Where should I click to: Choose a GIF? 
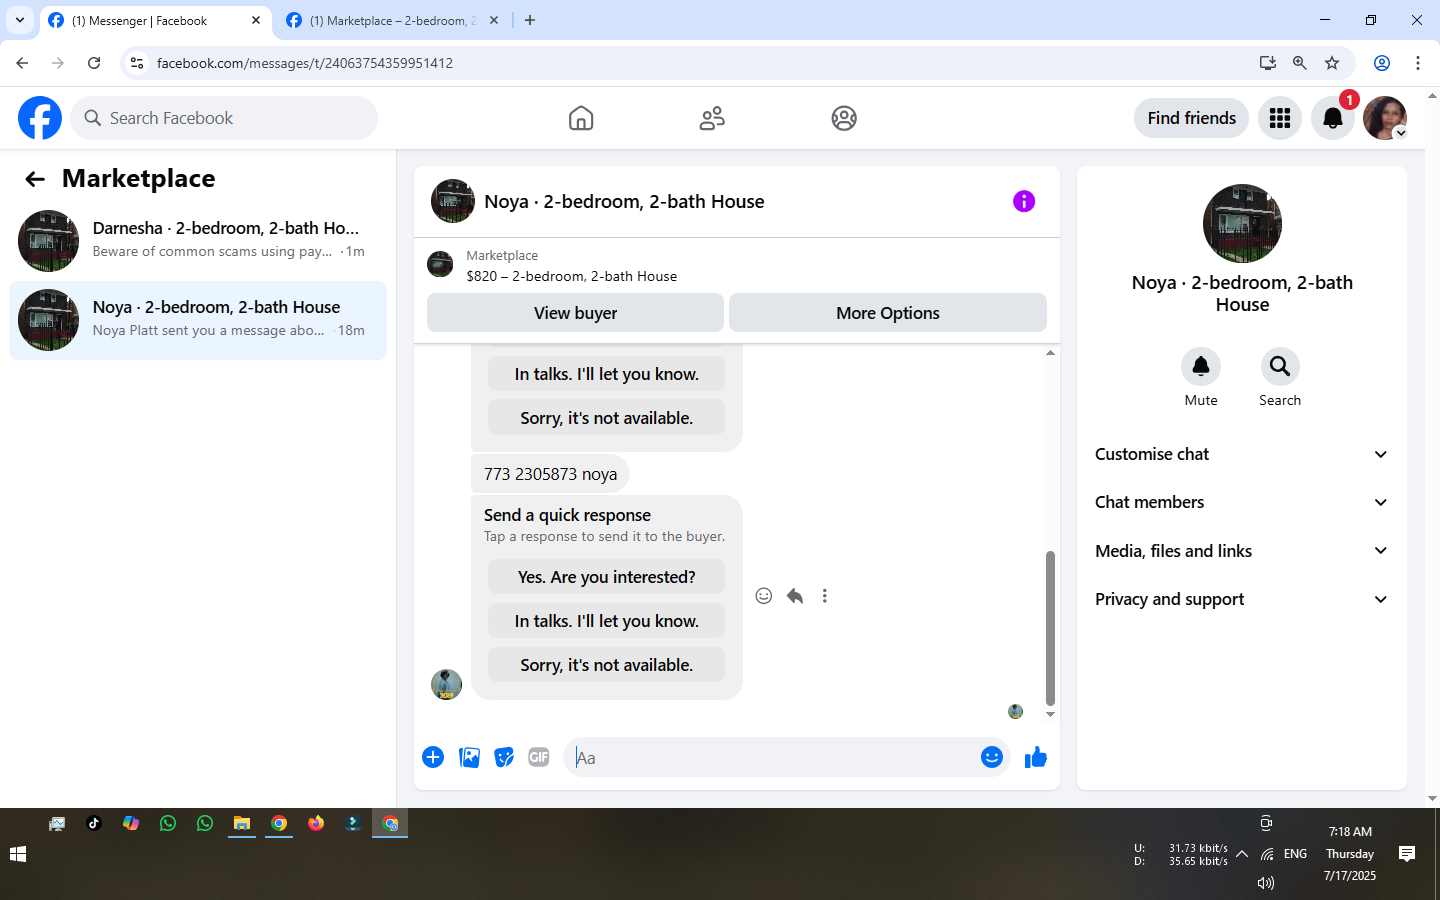pyautogui.click(x=539, y=757)
